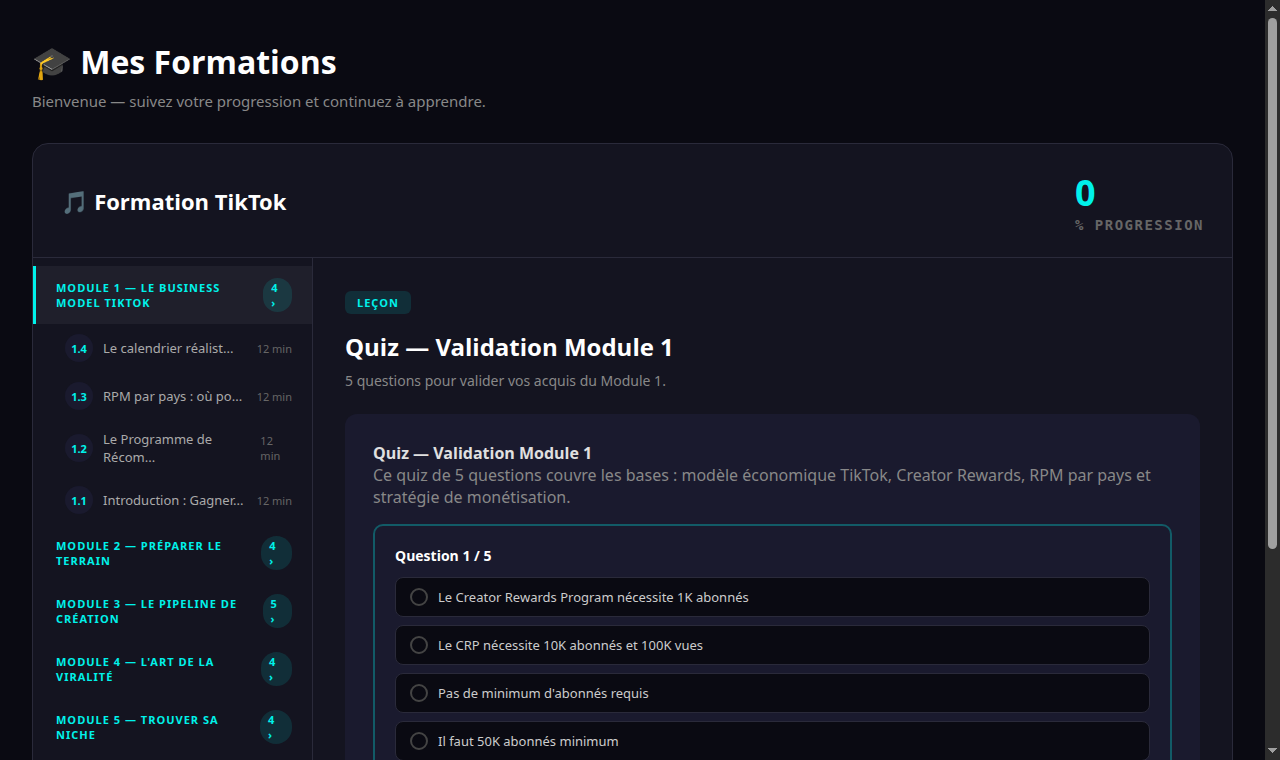Click the music note icon by Formation TikTok

[x=74, y=203]
